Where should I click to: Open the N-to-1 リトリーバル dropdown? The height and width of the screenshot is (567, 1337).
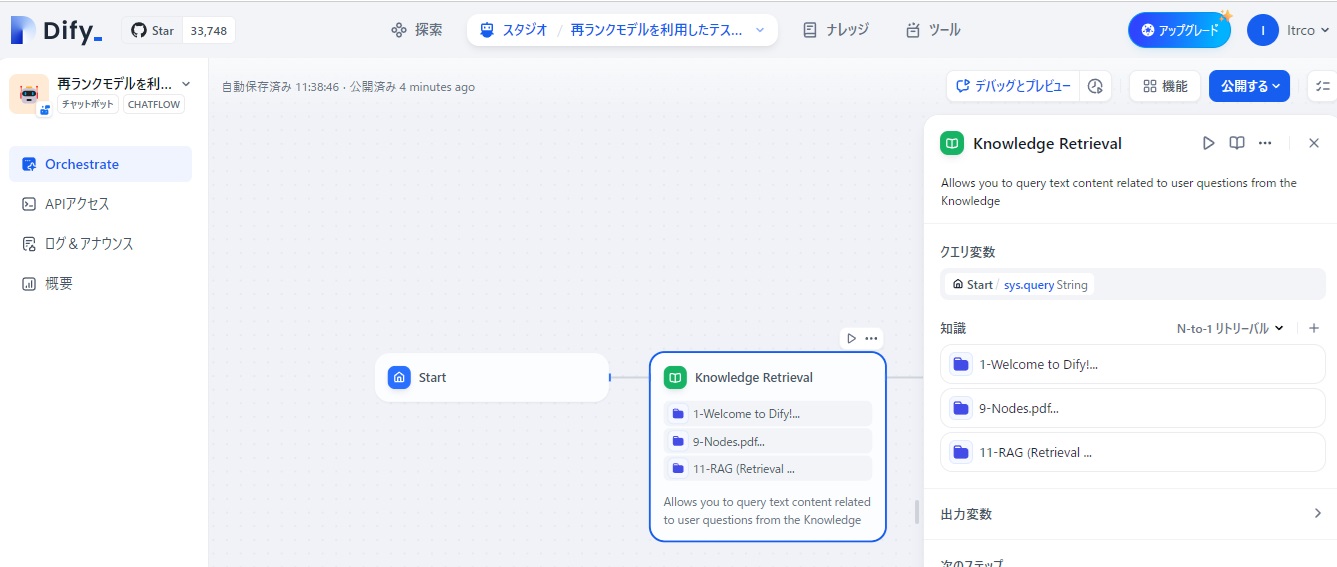(1230, 328)
